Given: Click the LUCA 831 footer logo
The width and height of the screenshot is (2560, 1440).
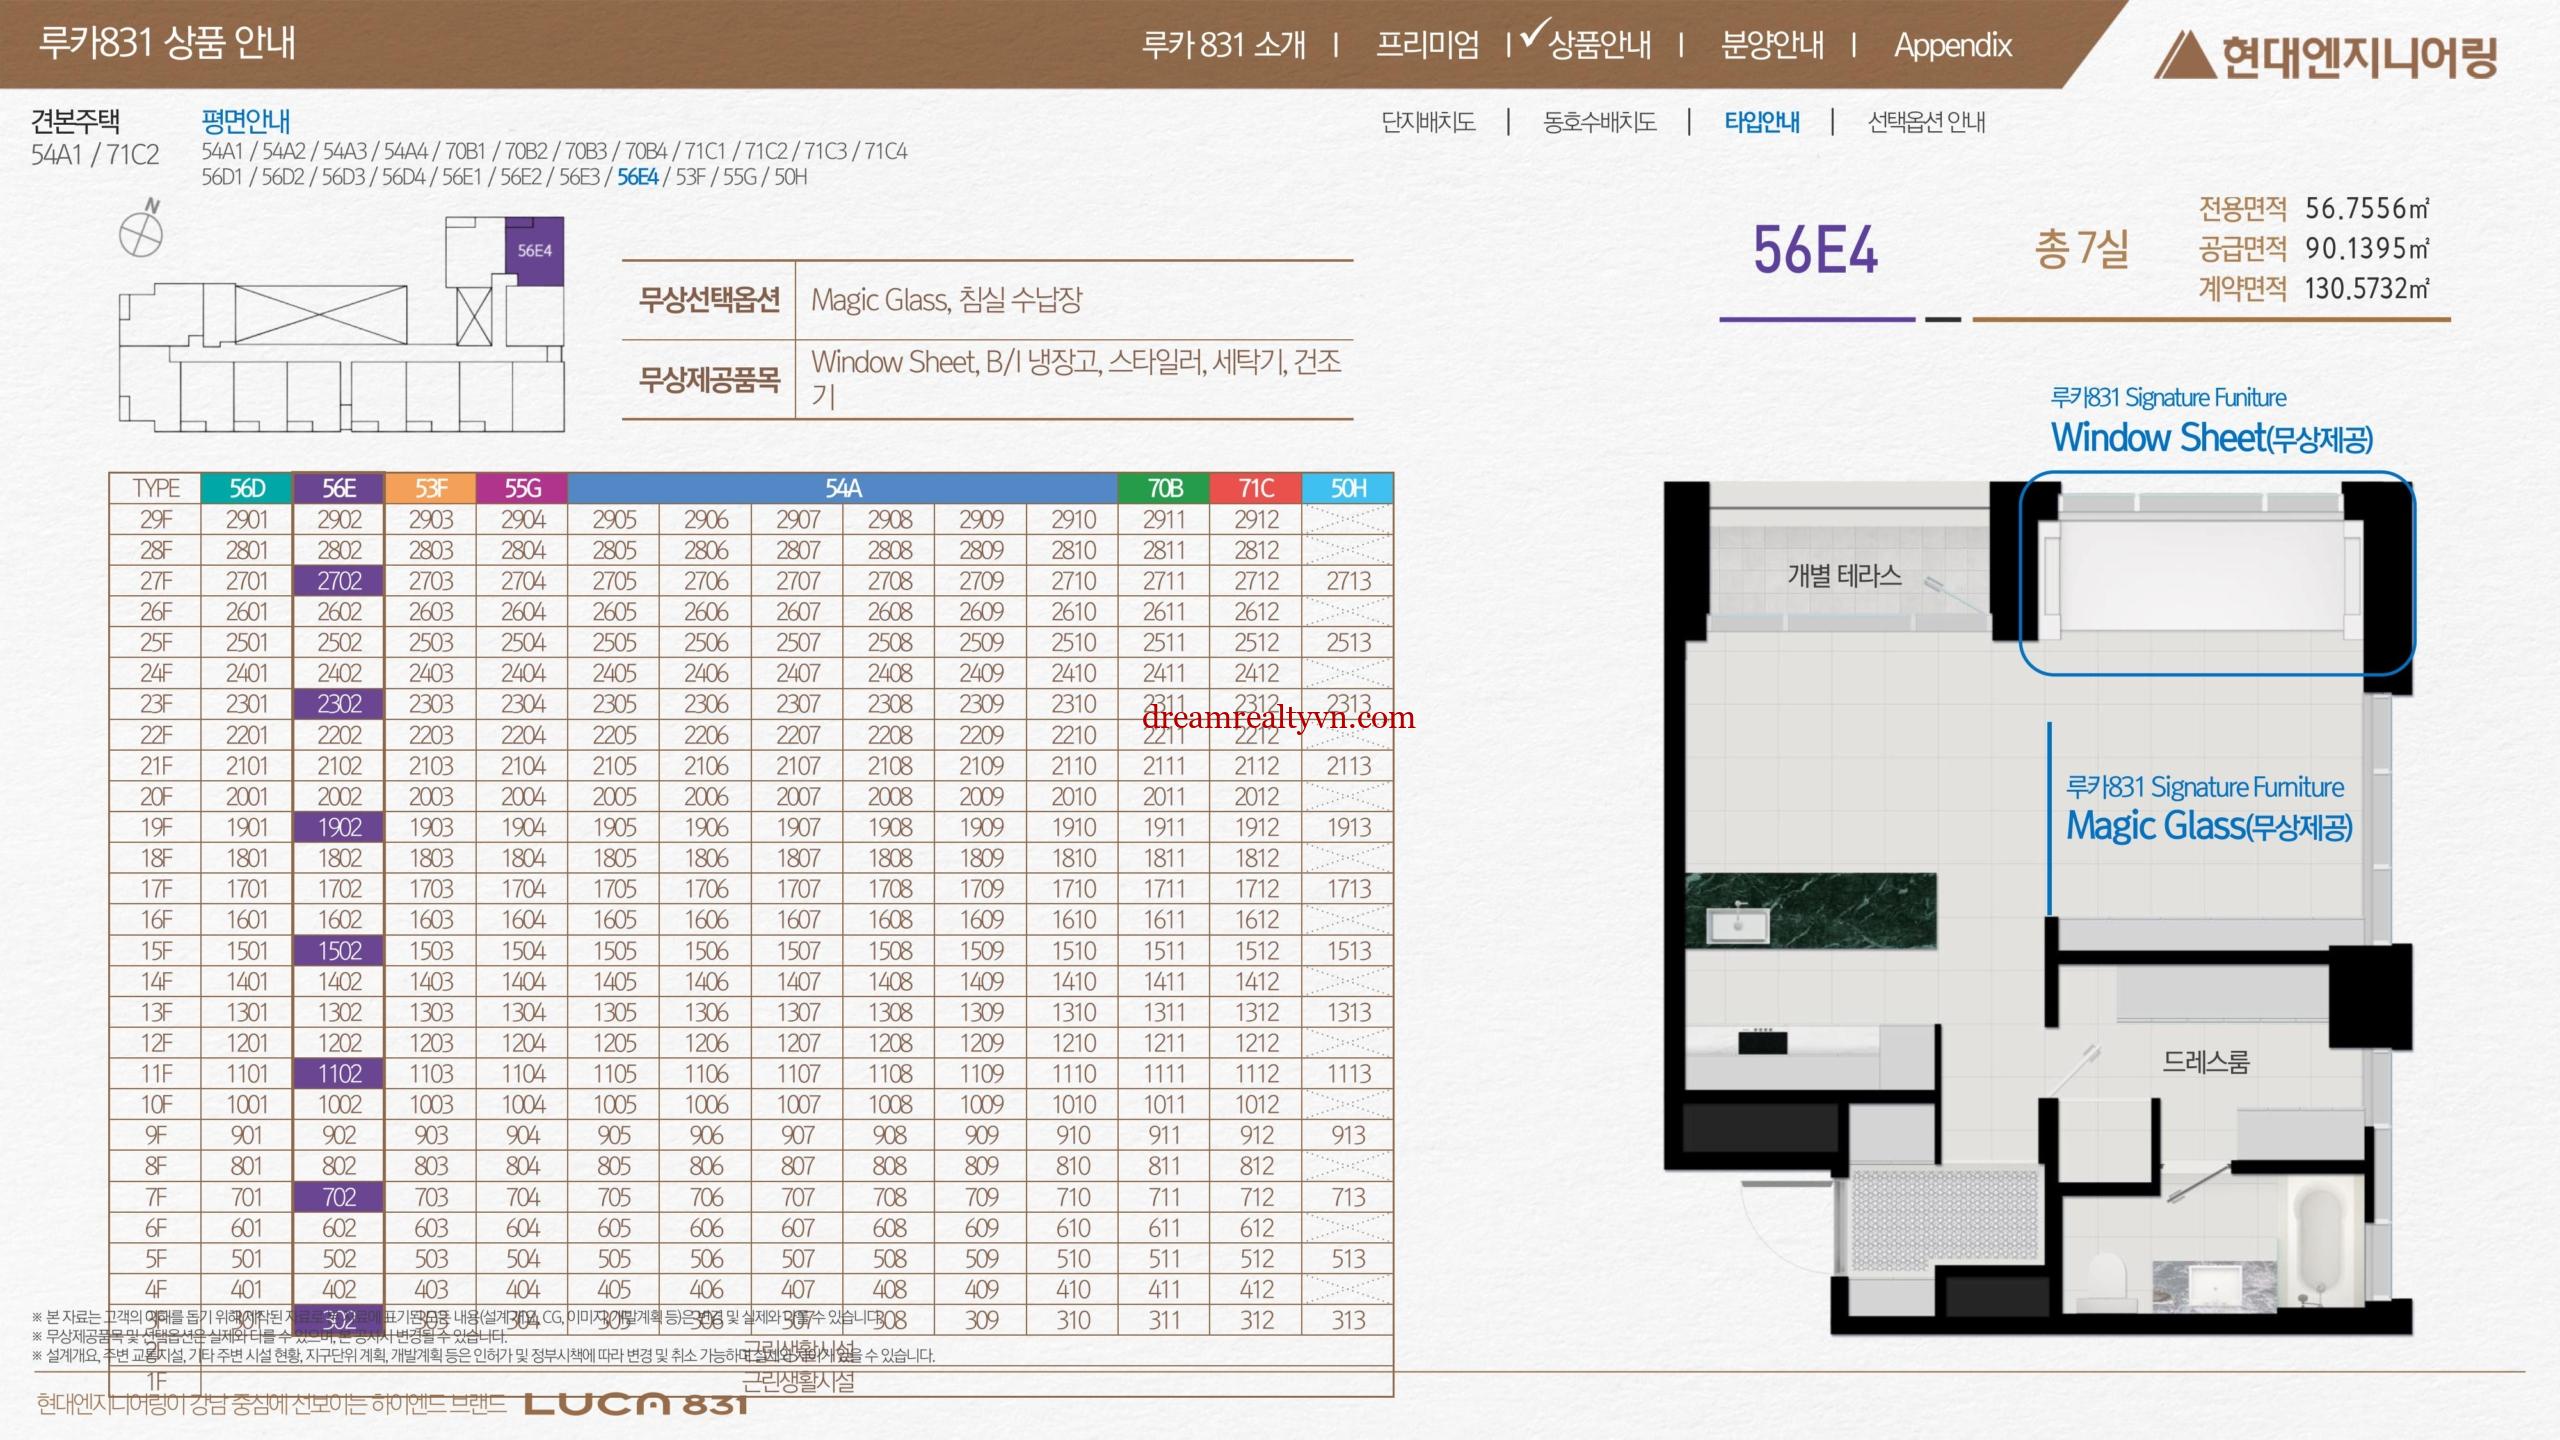Looking at the screenshot, I should [x=636, y=1403].
